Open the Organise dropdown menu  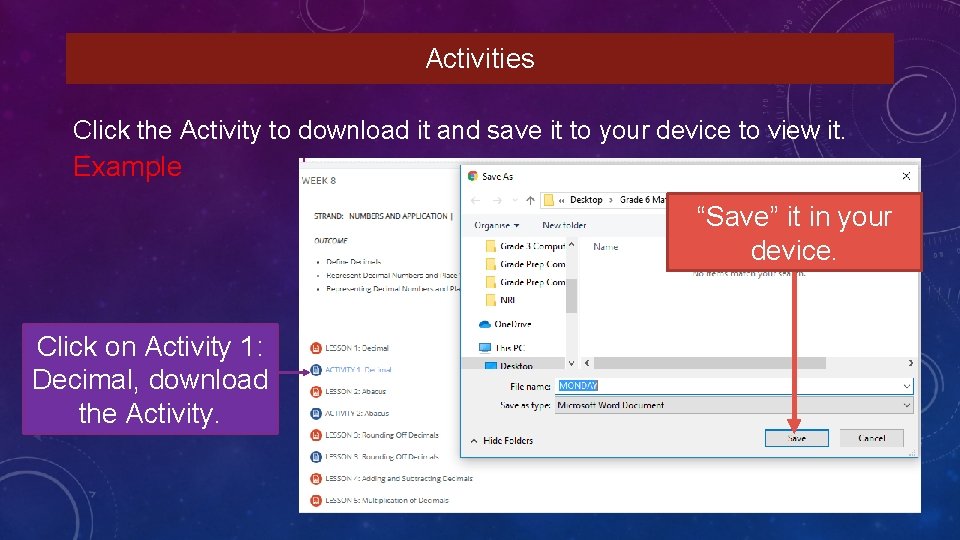tap(497, 225)
